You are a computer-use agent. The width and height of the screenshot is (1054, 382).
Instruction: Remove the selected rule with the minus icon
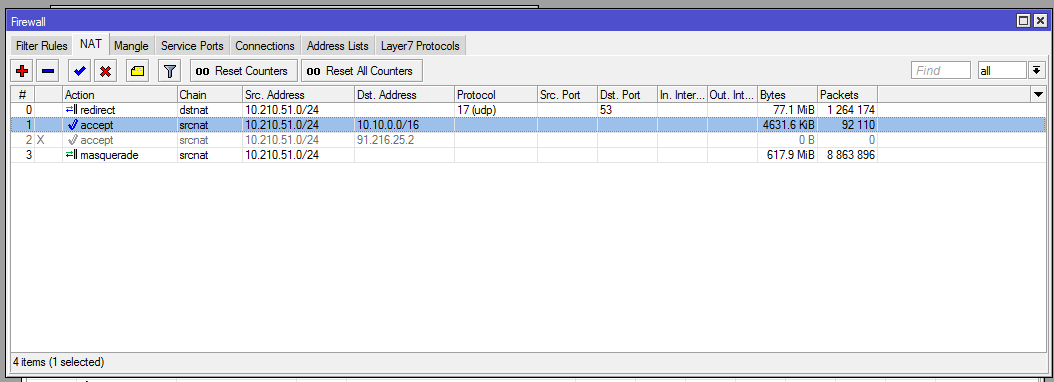pyautogui.click(x=48, y=71)
